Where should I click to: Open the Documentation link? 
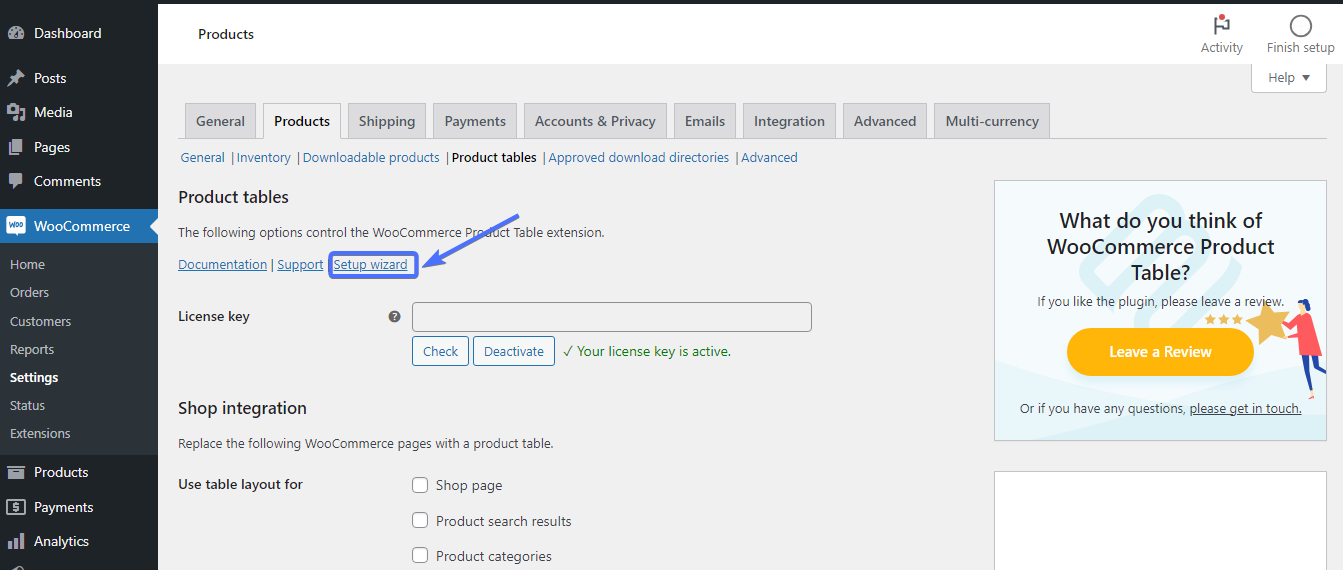pos(222,264)
